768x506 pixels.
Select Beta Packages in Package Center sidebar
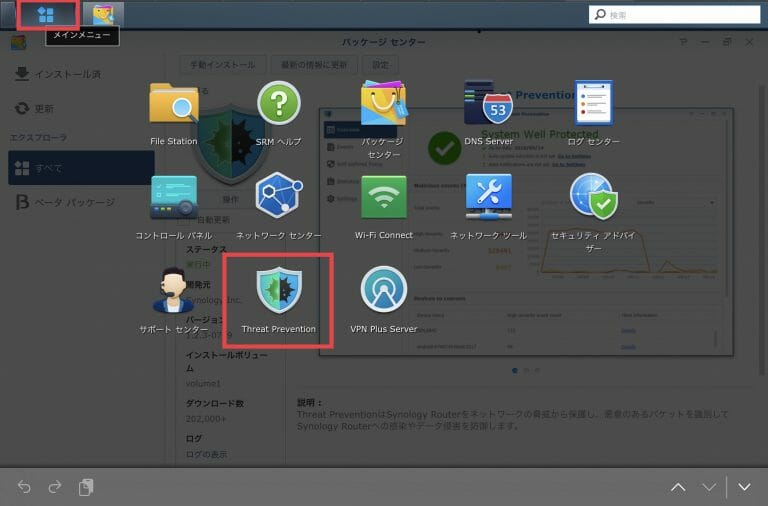pos(66,202)
